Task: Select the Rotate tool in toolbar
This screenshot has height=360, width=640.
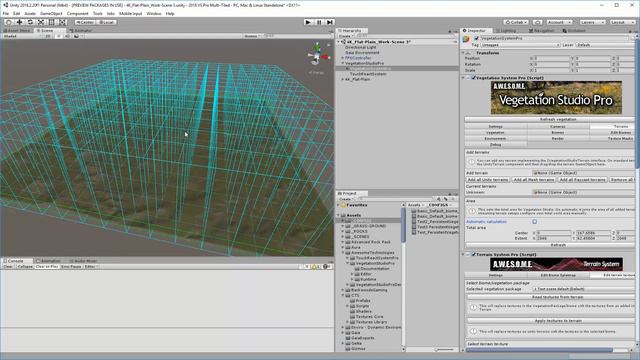Action: (x=30, y=22)
